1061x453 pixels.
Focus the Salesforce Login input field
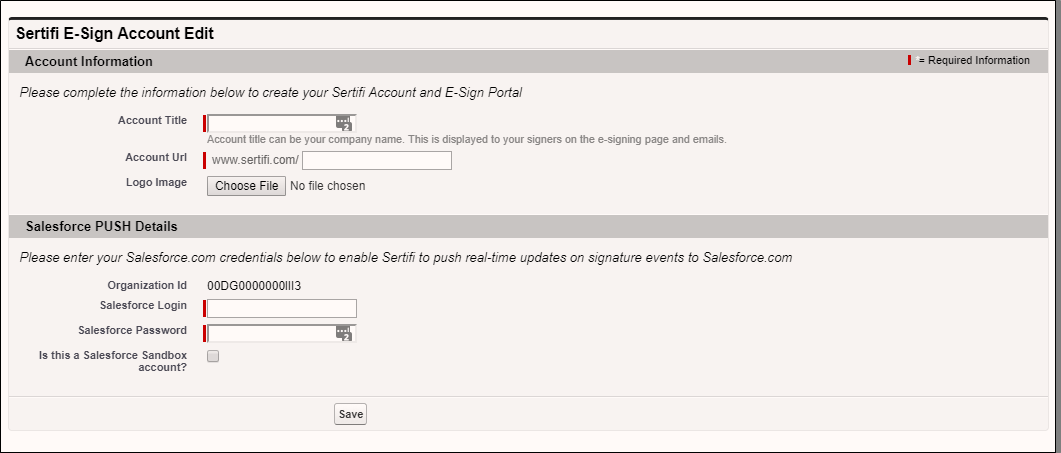tap(281, 308)
